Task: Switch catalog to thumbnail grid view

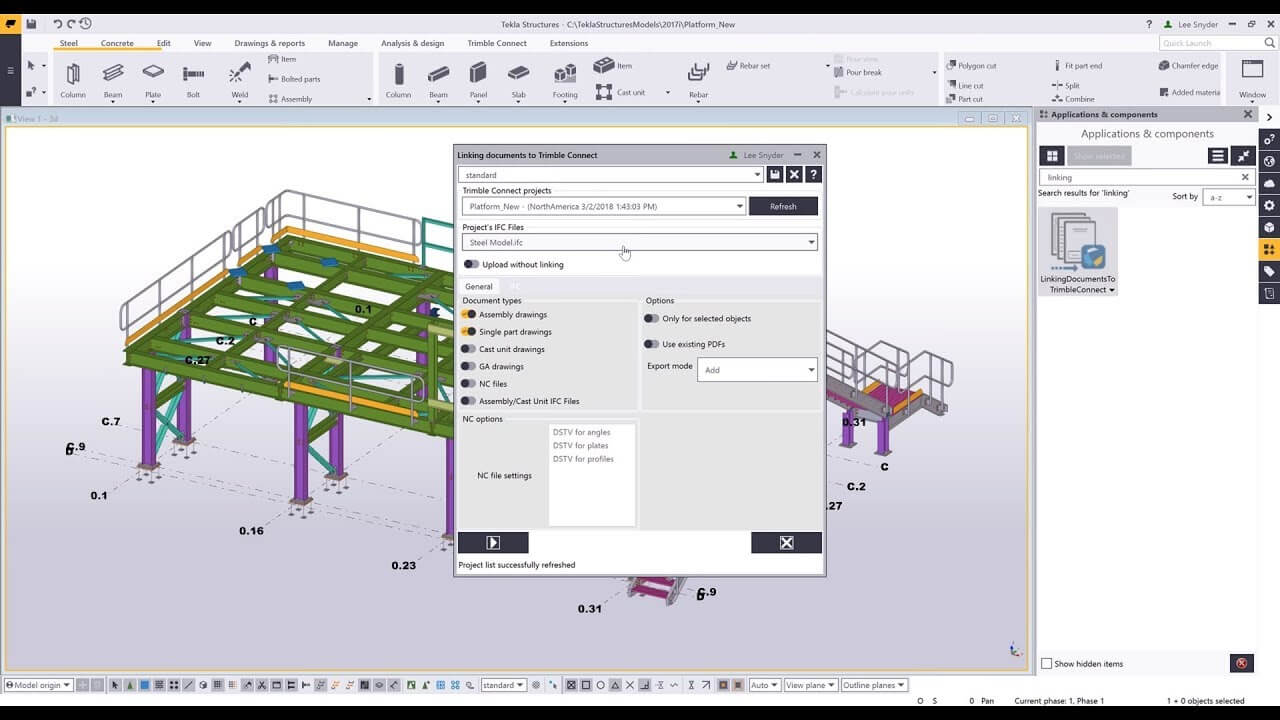Action: click(x=1051, y=156)
